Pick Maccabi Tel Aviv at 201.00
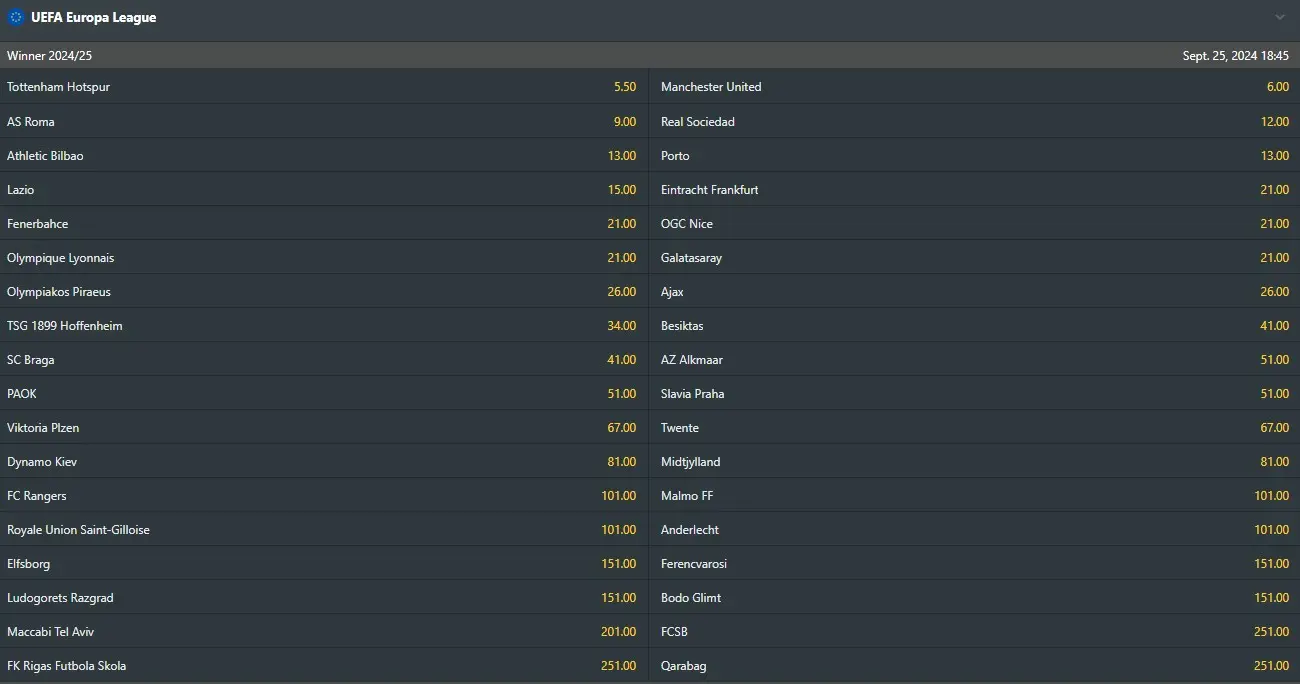 tap(618, 632)
